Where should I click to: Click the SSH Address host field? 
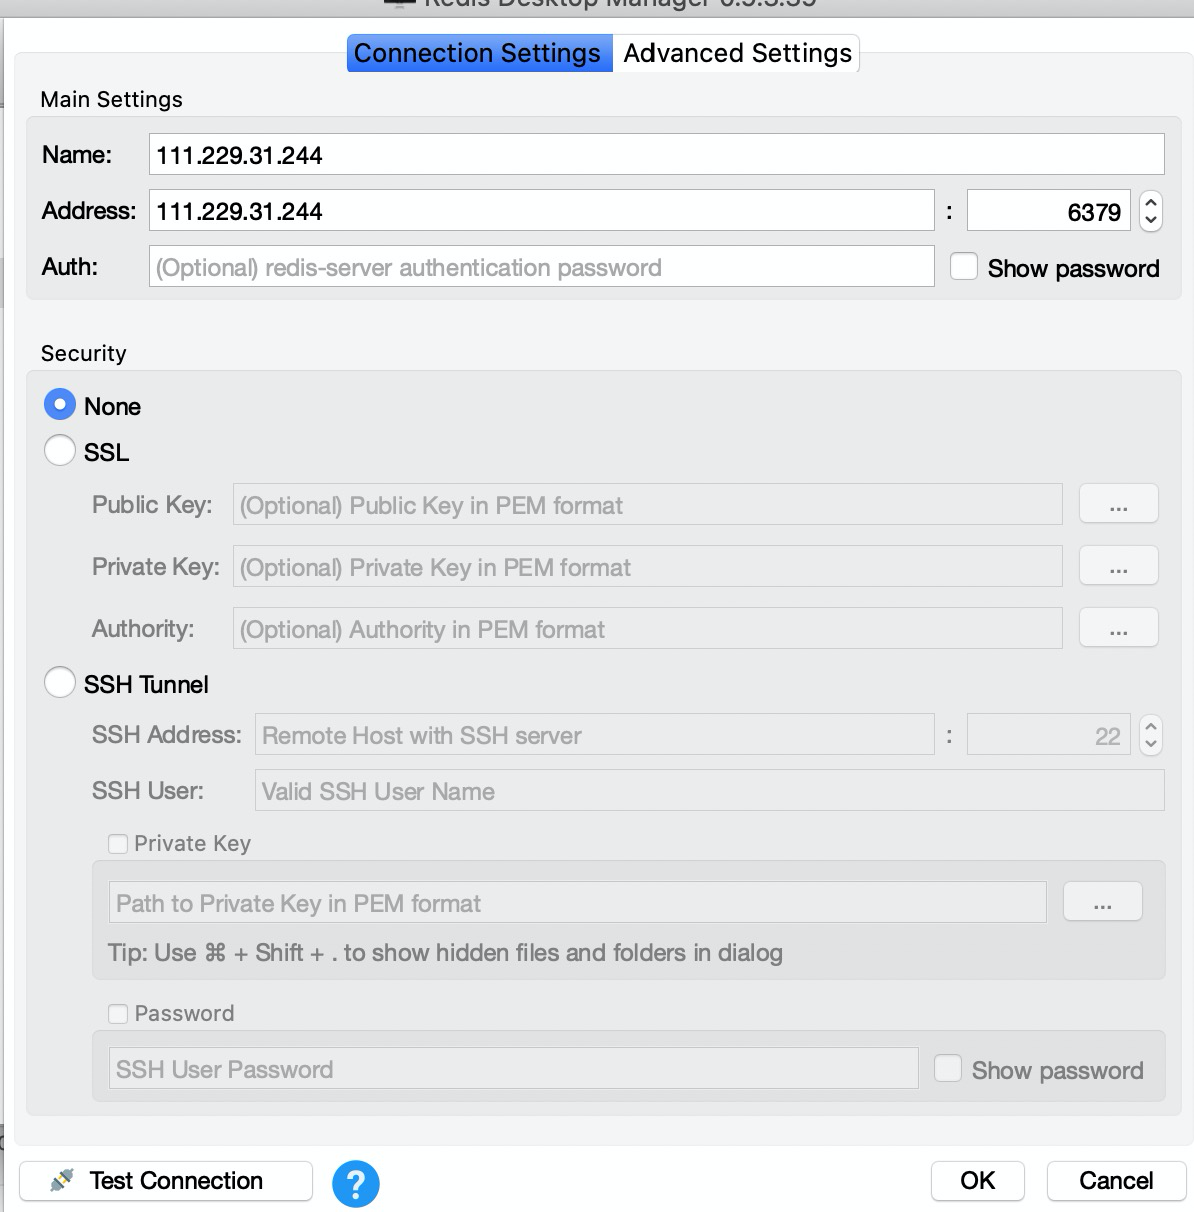(x=594, y=735)
